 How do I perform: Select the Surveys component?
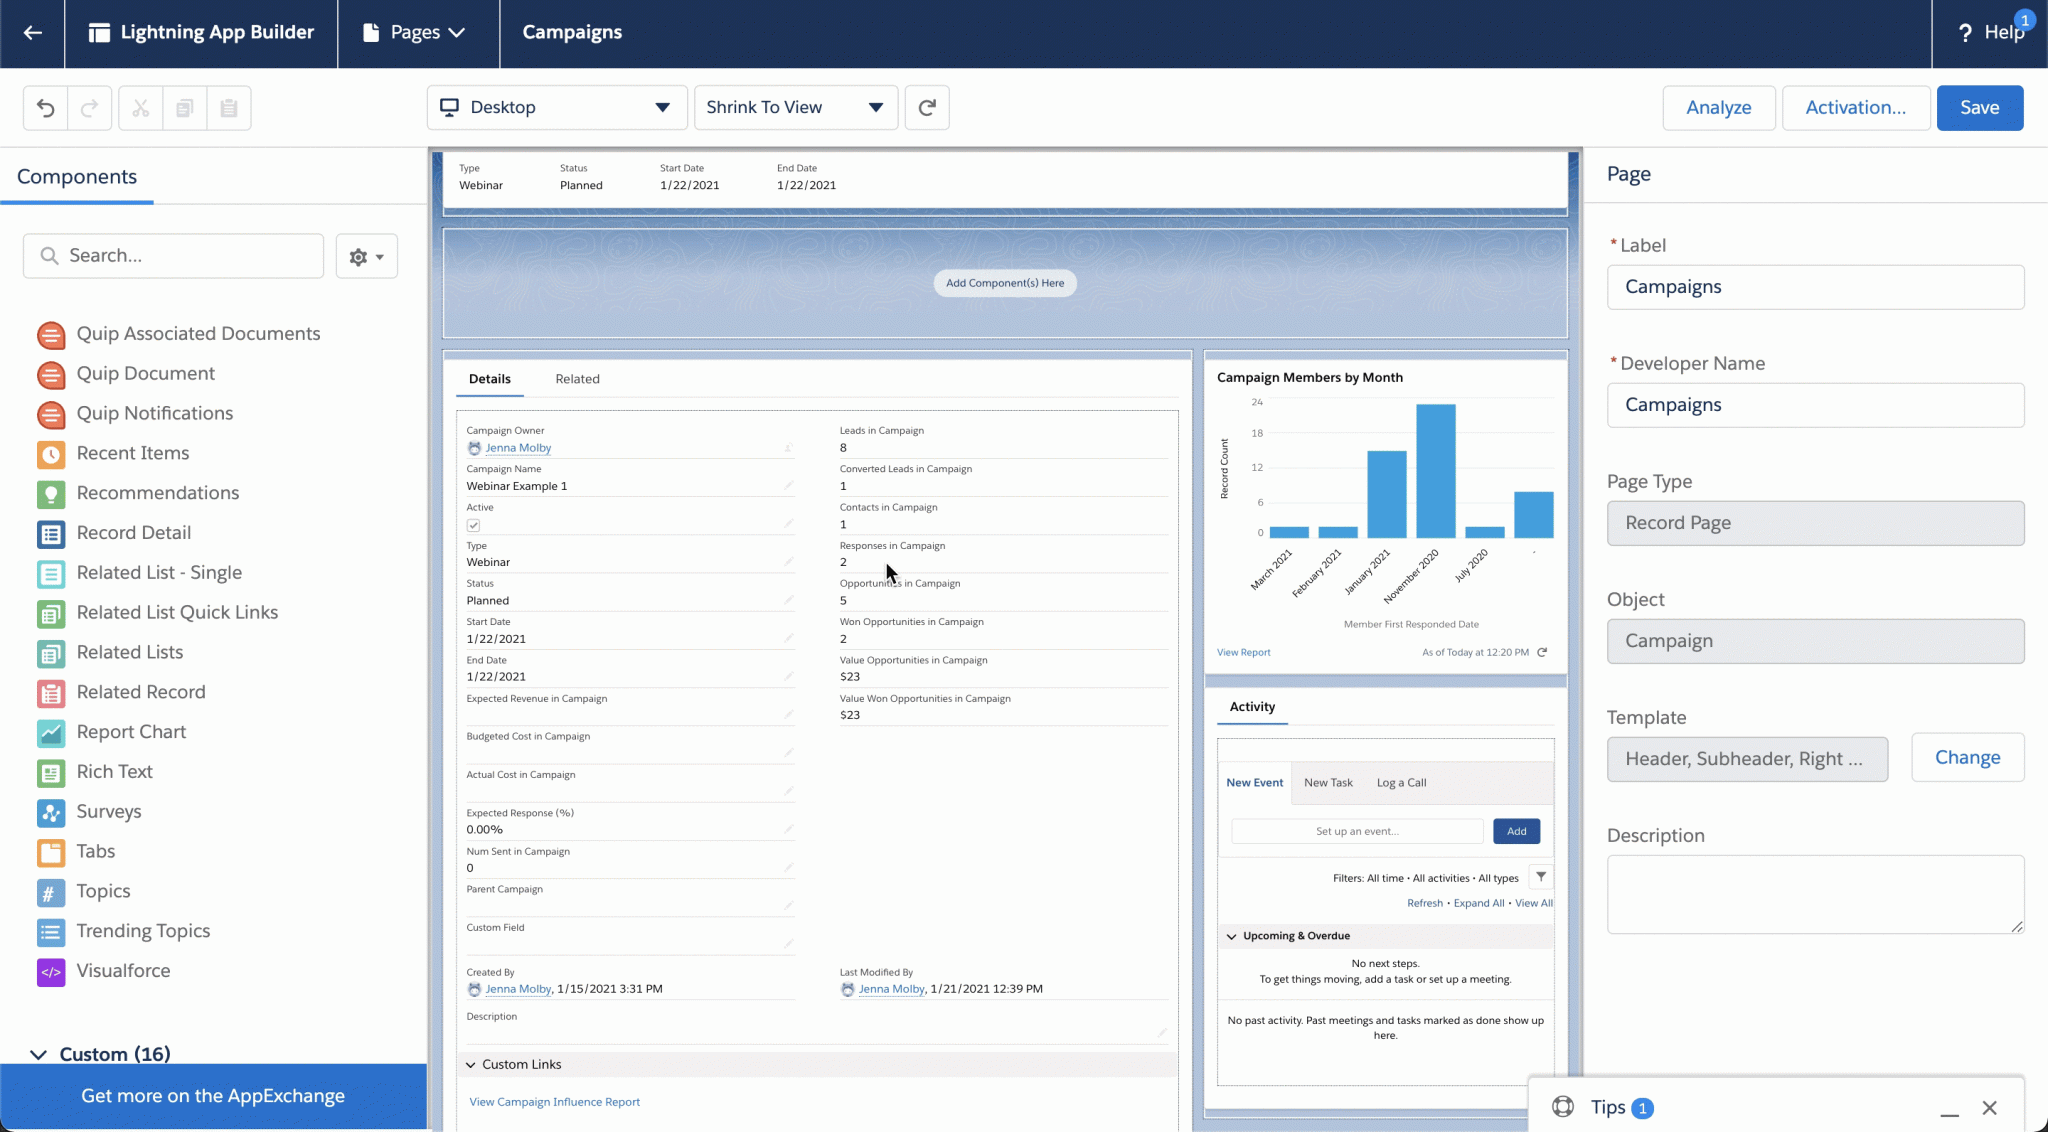tap(109, 812)
